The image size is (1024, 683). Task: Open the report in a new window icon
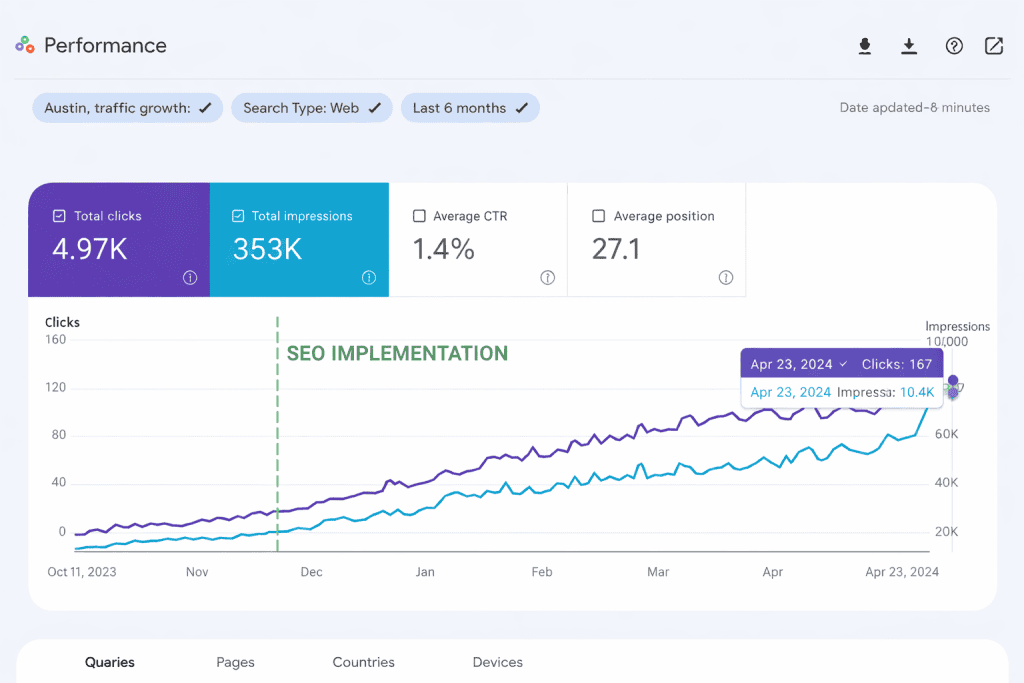993,45
